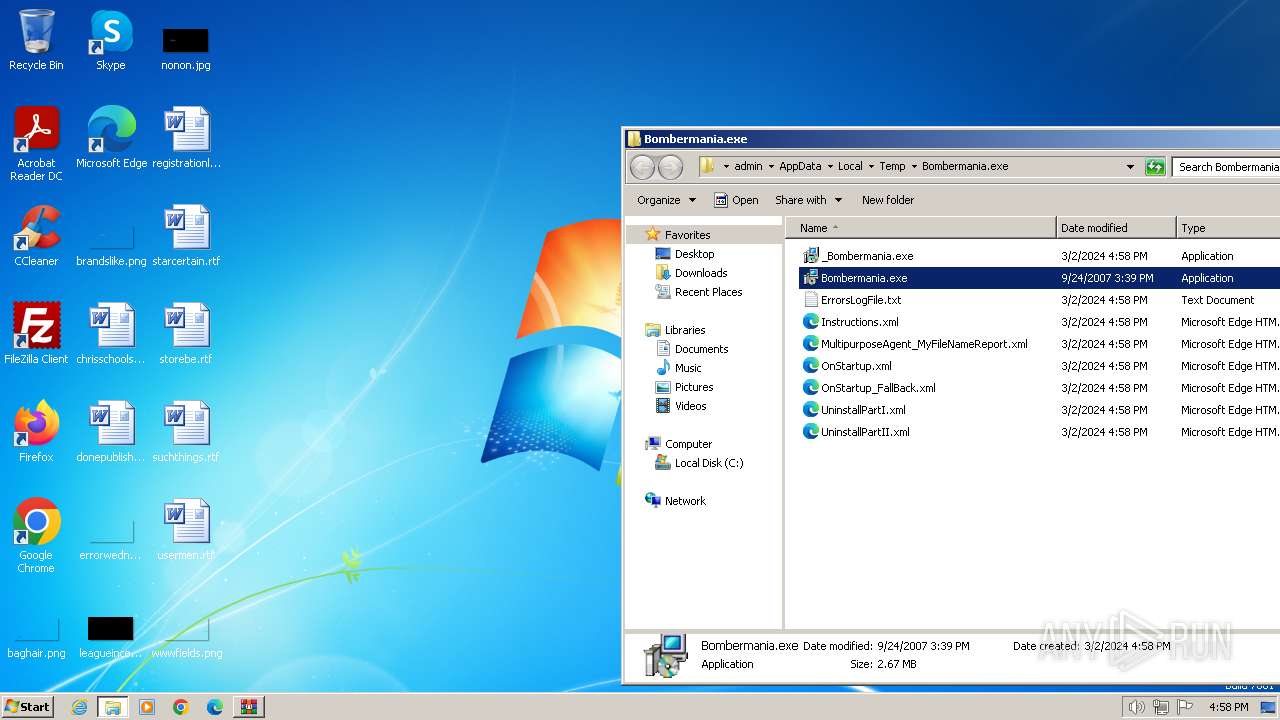The image size is (1280, 720).
Task: Launch Google Chrome desktop shortcut
Action: (36, 535)
